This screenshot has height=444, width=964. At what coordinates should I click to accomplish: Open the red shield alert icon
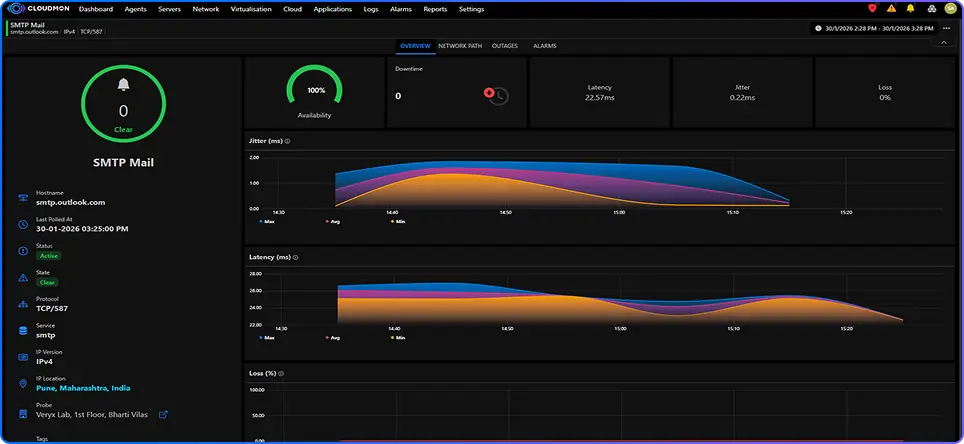[872, 9]
